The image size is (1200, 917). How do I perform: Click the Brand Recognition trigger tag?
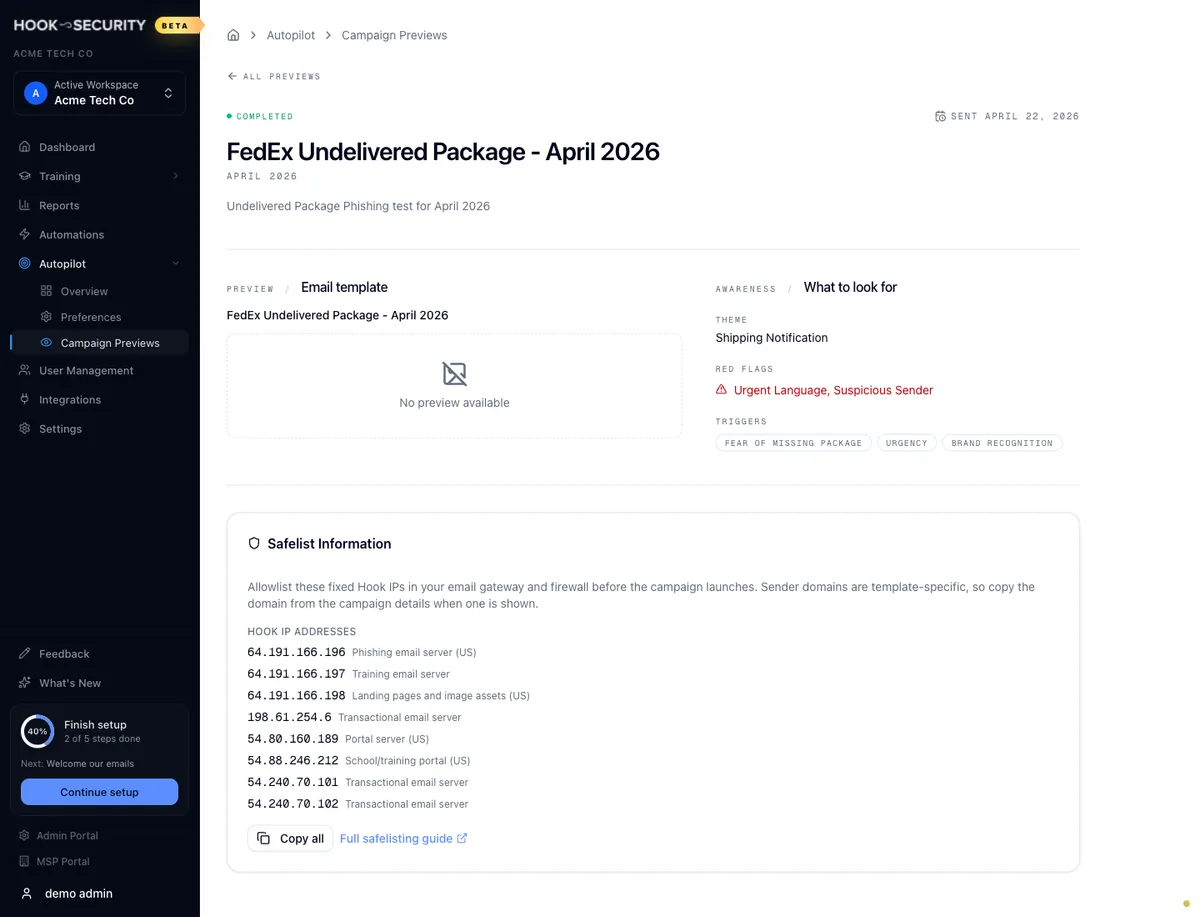(x=1002, y=443)
